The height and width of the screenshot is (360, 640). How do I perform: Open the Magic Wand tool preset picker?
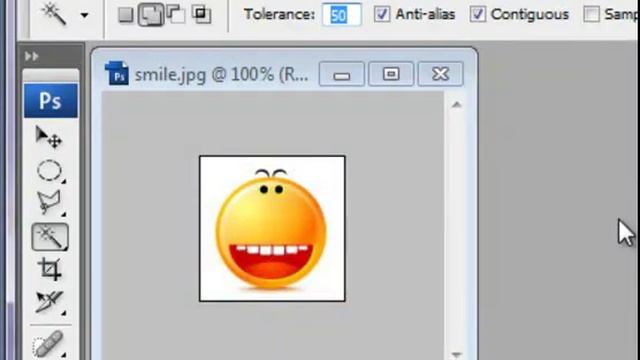pyautogui.click(x=84, y=16)
